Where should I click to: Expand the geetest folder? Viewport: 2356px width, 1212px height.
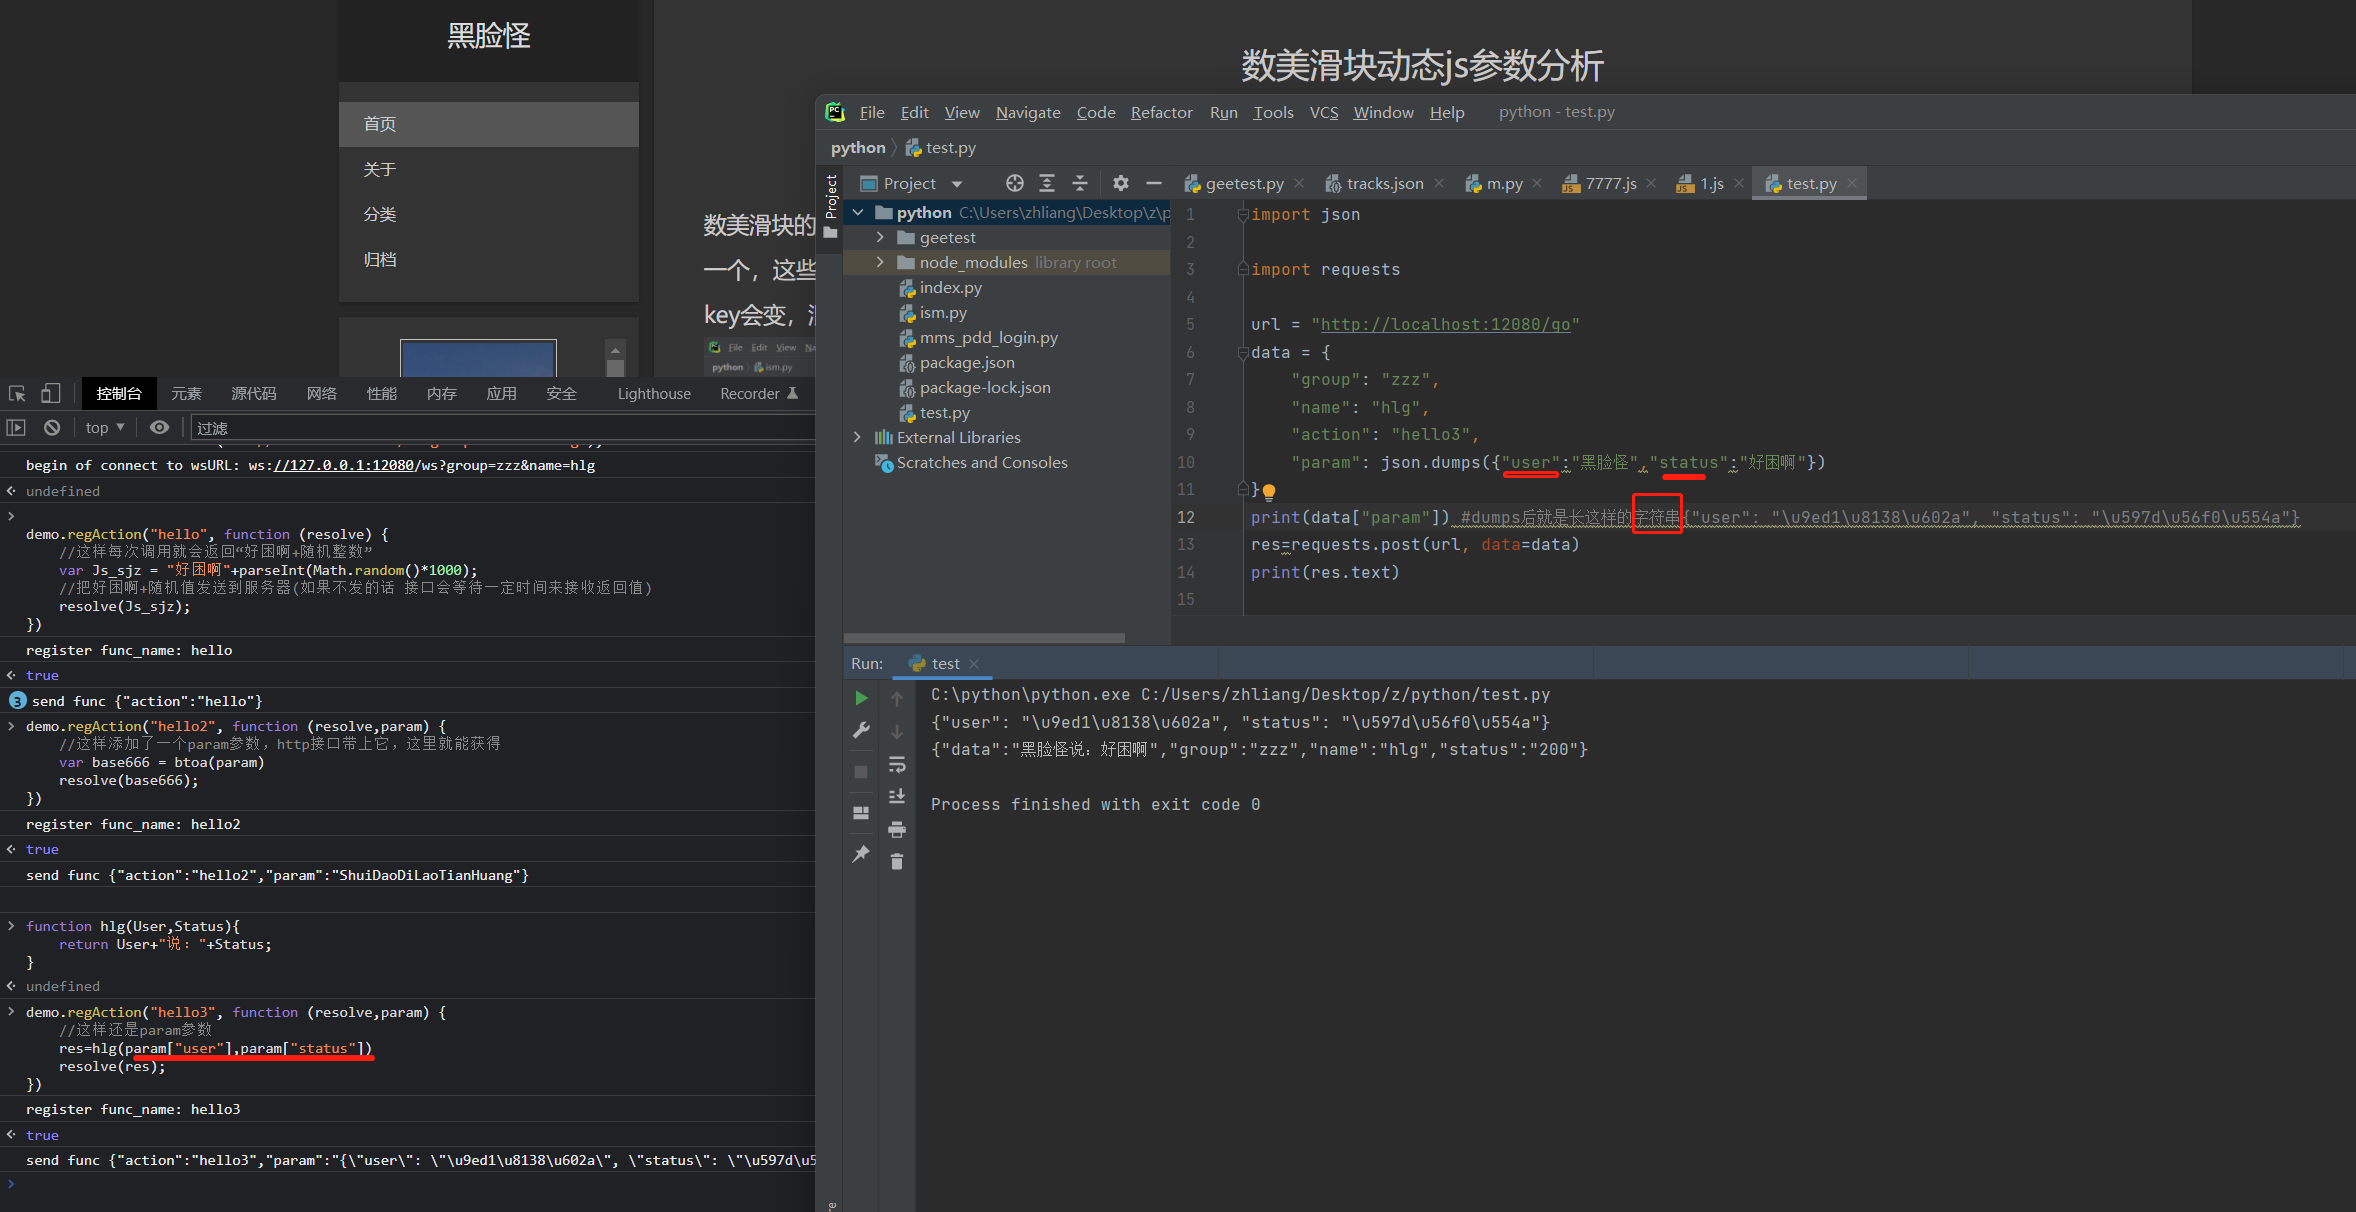[x=880, y=238]
